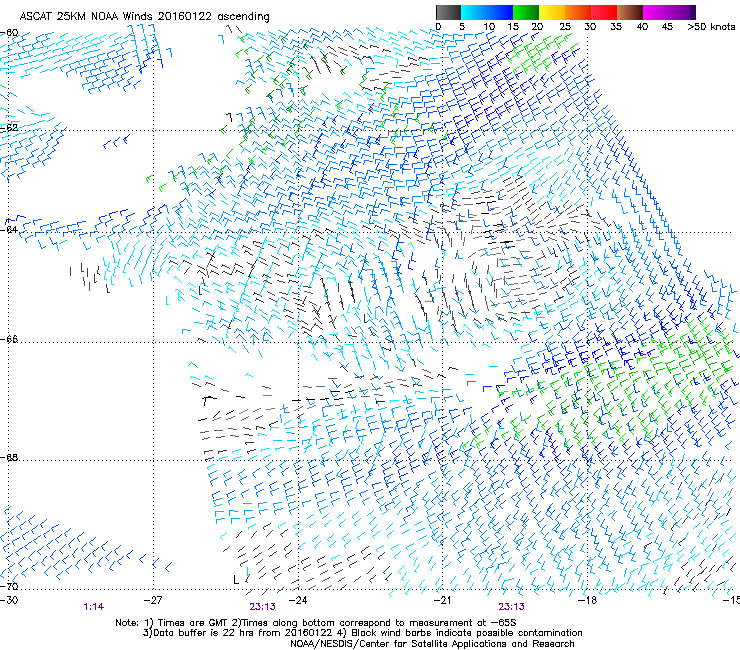
Task: Select the cyan-to-blue 5-15 knots color bar segment
Action: point(487,12)
